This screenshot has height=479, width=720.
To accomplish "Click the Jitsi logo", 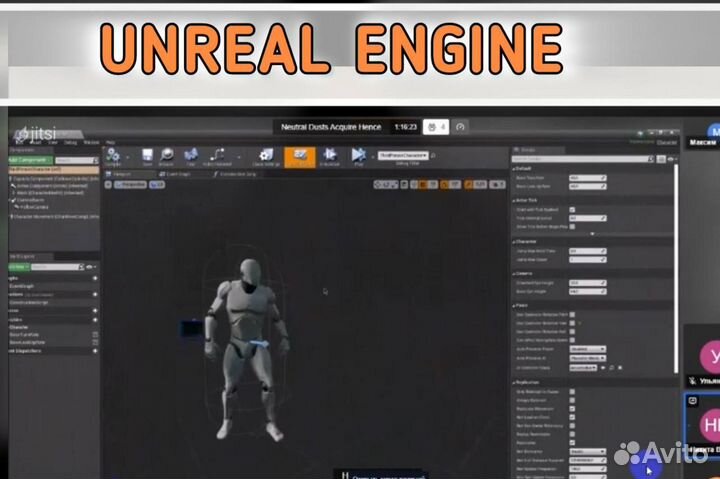I will 36,134.
